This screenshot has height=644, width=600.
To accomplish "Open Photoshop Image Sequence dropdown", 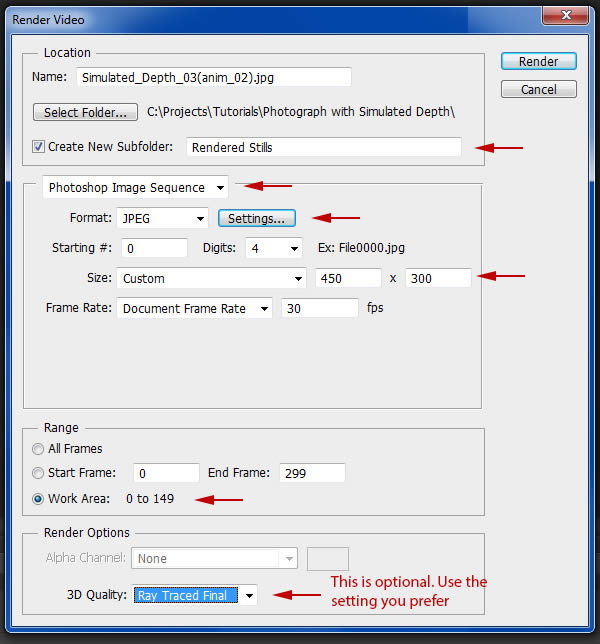I will point(136,188).
